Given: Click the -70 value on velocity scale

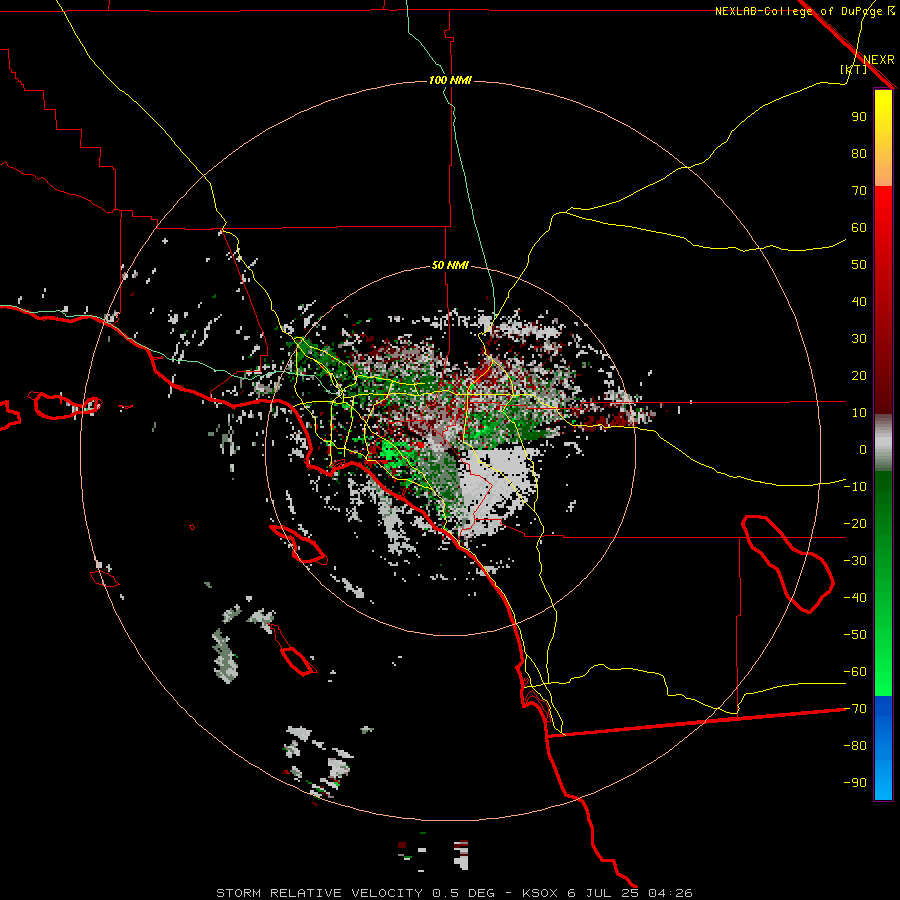Looking at the screenshot, I should coord(855,709).
